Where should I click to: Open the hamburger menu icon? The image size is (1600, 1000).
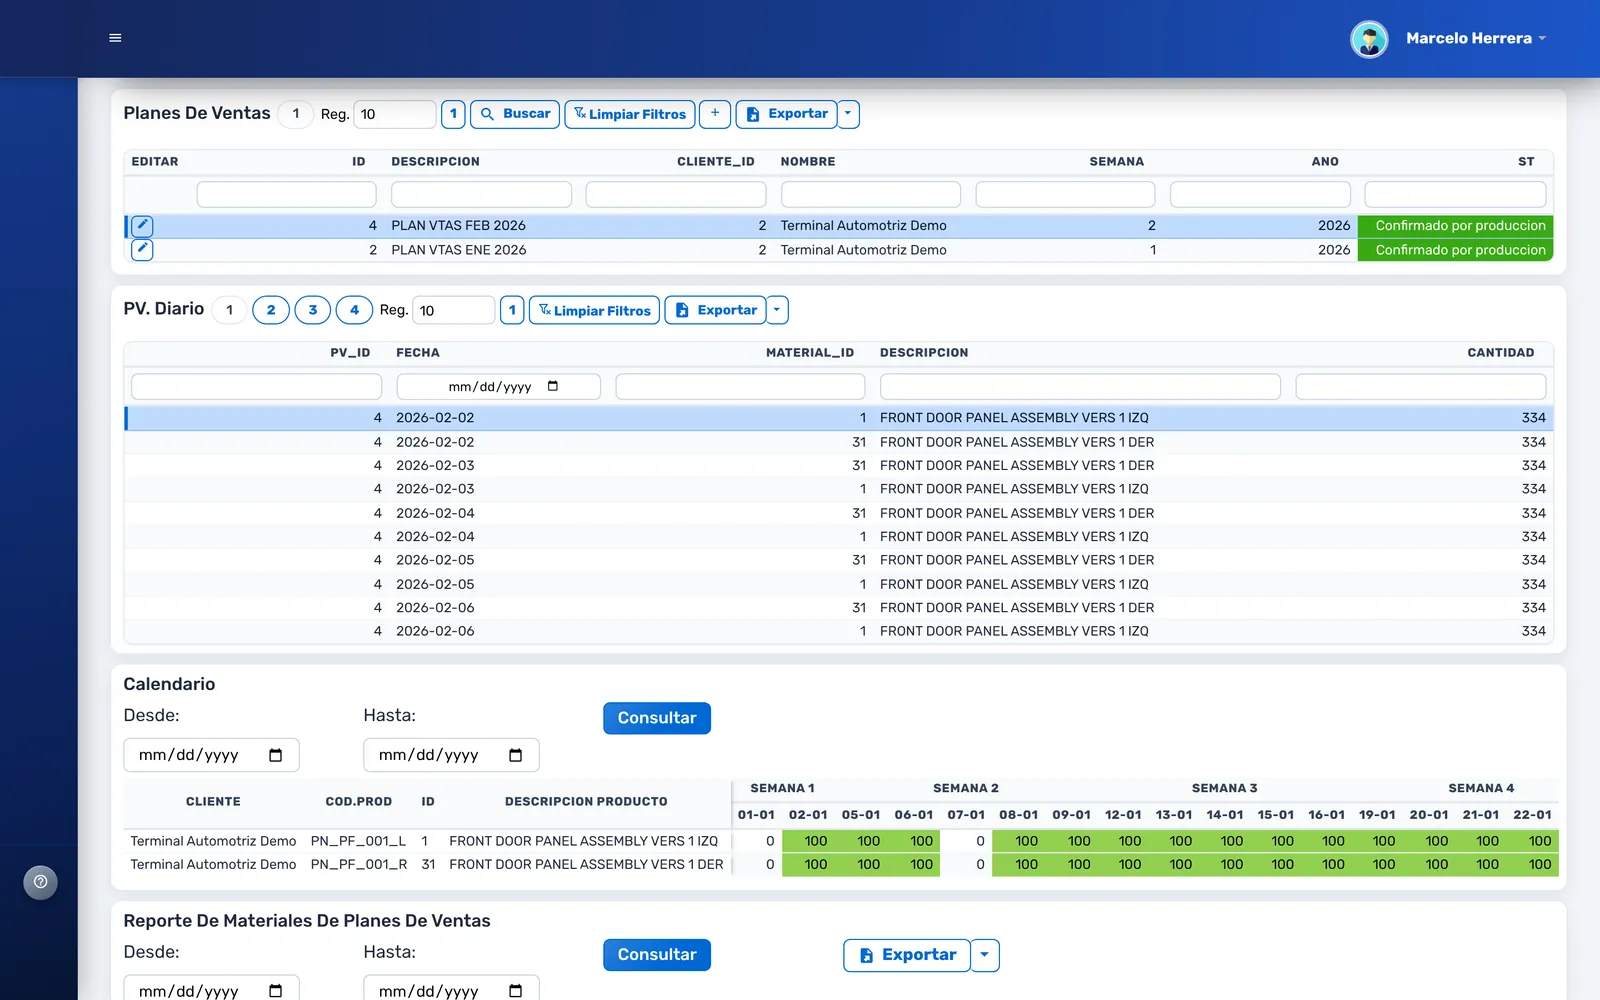point(115,38)
